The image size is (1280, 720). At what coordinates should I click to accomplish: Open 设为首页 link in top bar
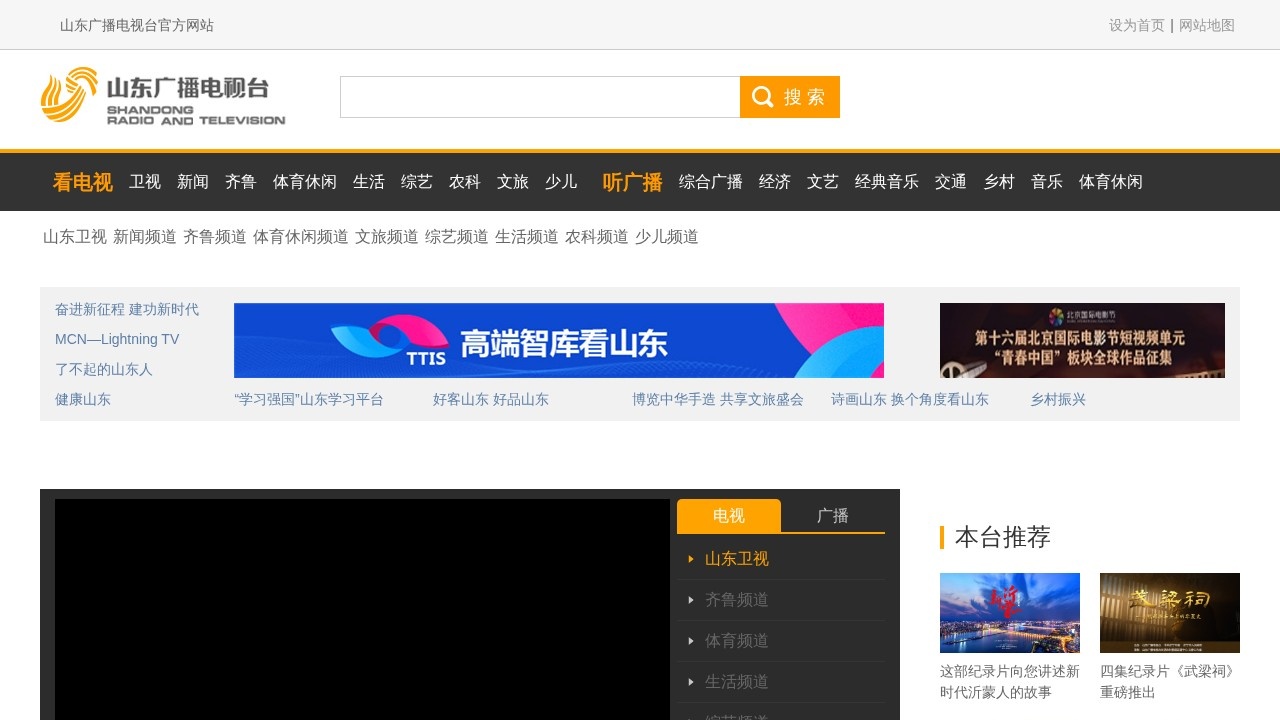pyautogui.click(x=1137, y=25)
